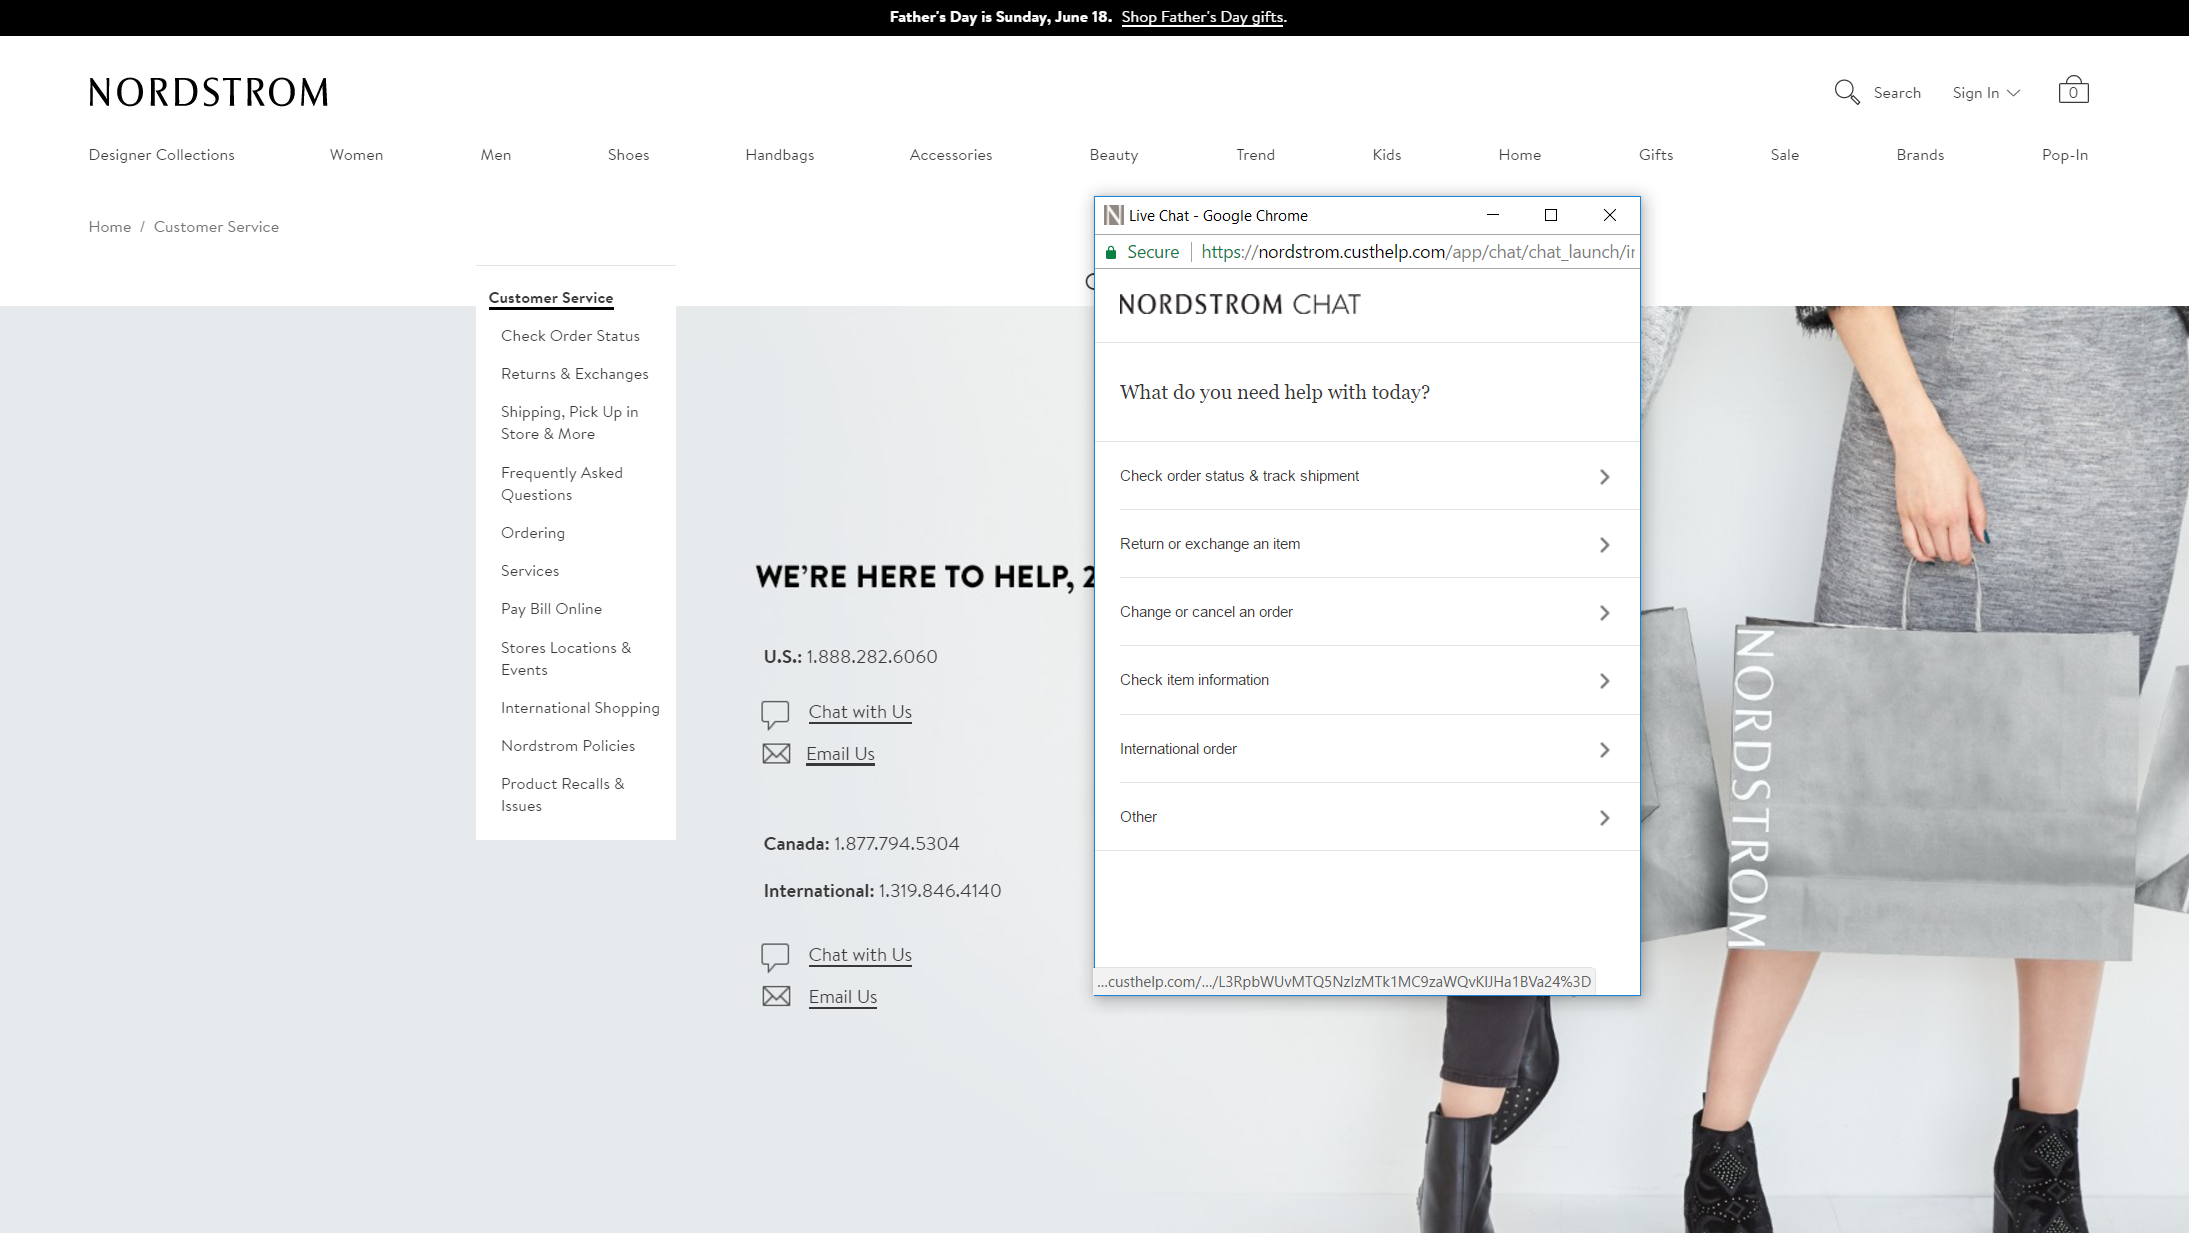Viewport: 2189px width, 1233px height.
Task: Open Check order status chevron
Action: tap(1604, 477)
